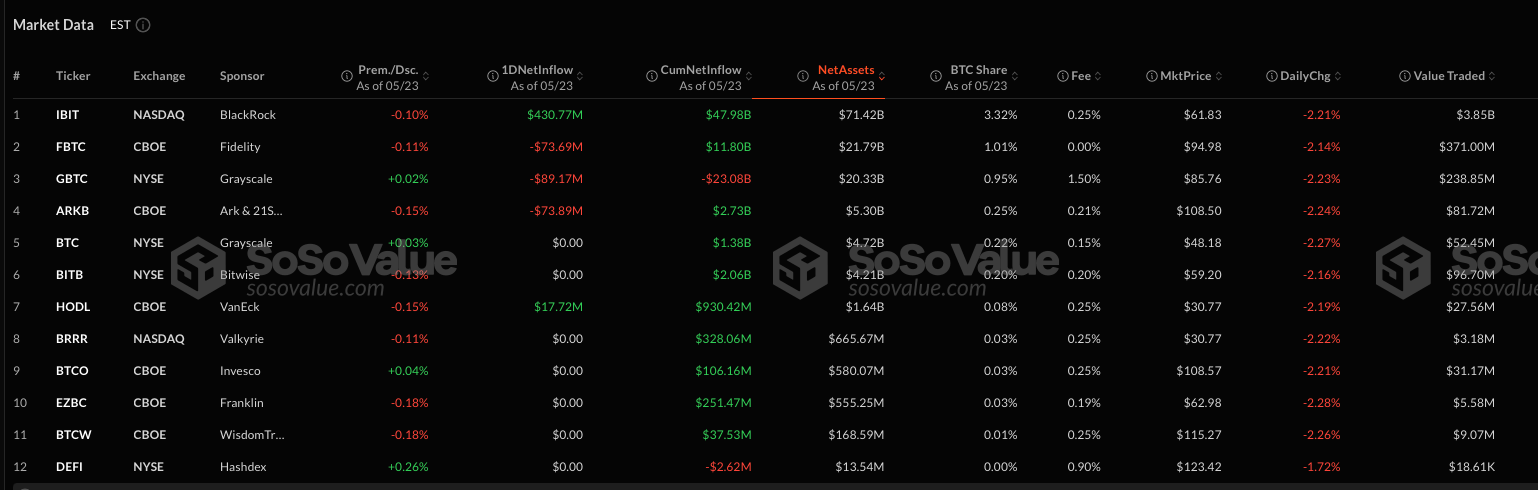Click the Sponsor column header
The image size is (1538, 490).
click(242, 76)
